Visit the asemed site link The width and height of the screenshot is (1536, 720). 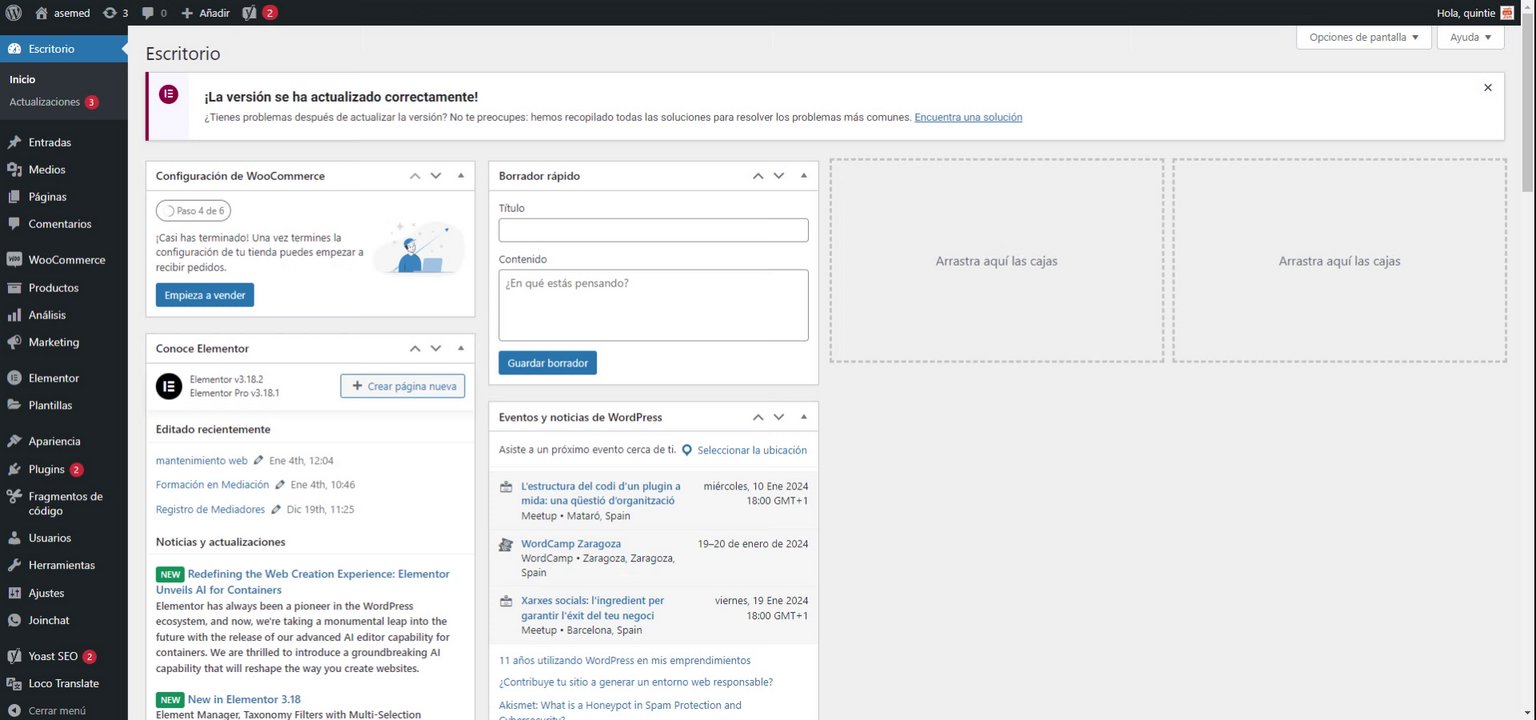click(63, 13)
